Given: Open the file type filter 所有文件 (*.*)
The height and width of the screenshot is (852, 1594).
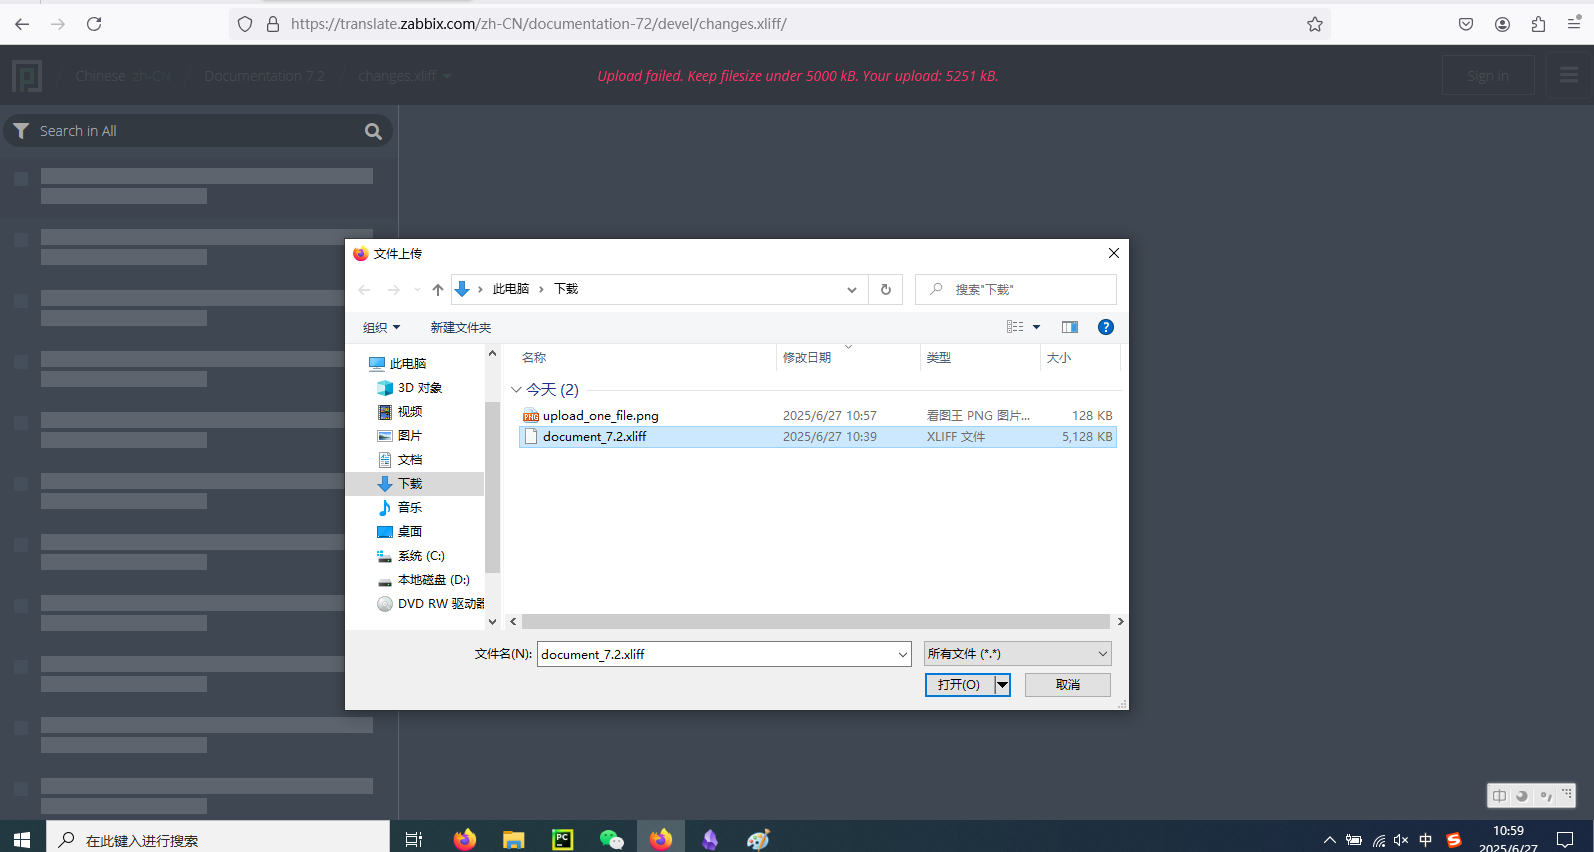Looking at the screenshot, I should [1017, 654].
